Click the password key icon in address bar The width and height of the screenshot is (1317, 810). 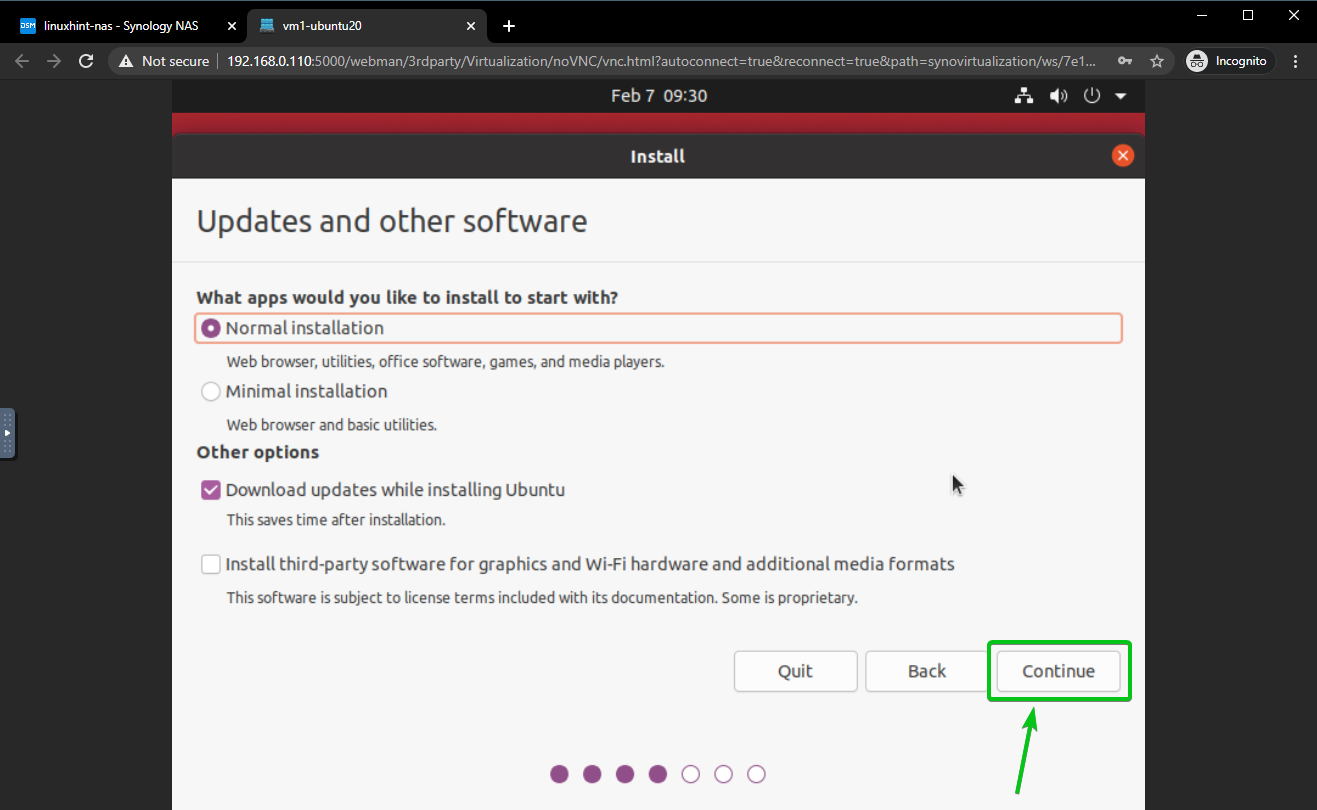[x=1125, y=61]
